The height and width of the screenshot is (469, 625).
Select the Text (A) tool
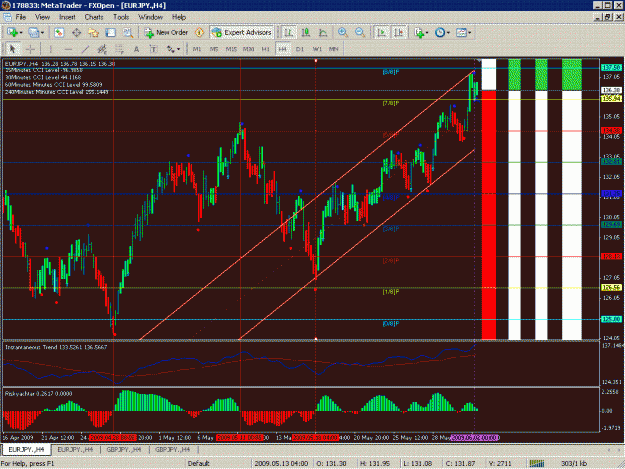pos(136,49)
